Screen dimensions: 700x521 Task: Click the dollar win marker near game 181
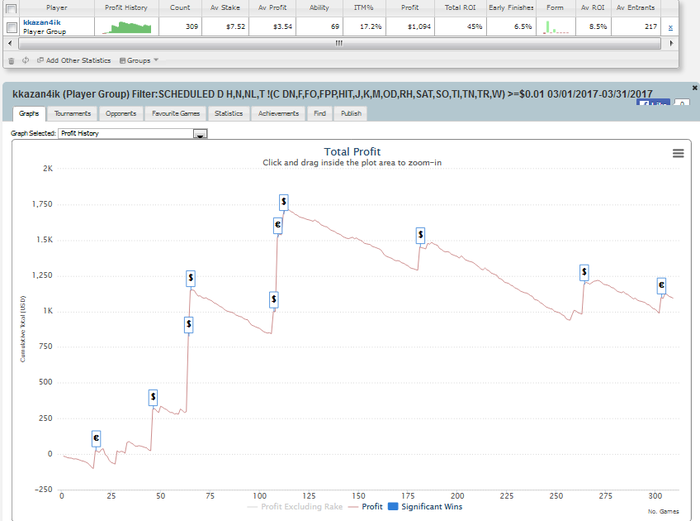[420, 235]
